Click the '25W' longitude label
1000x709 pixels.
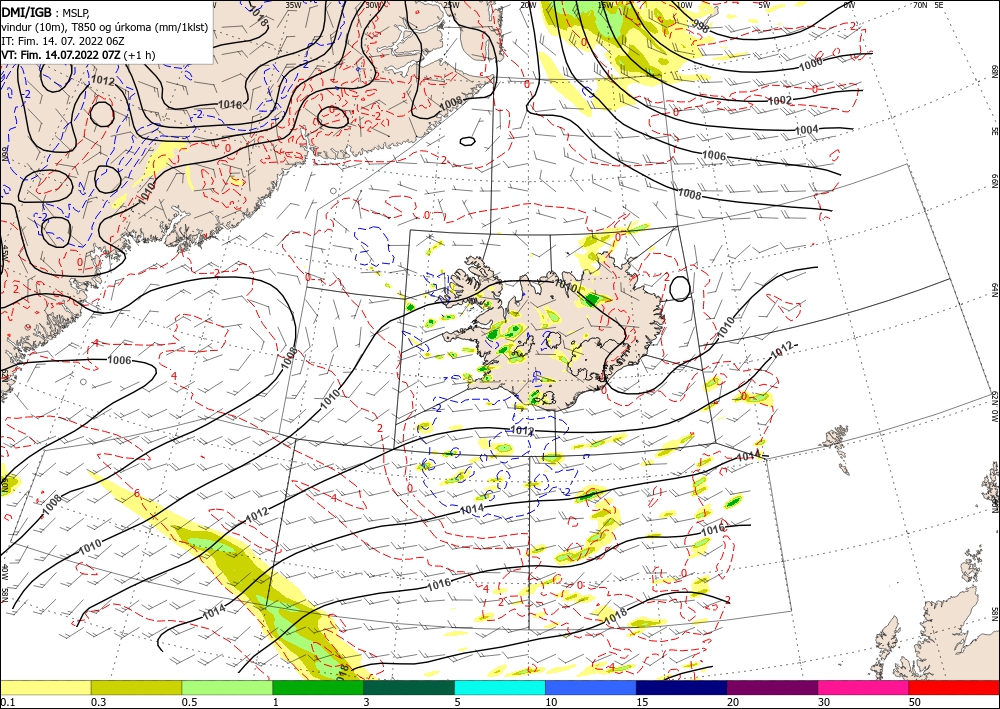451,5
